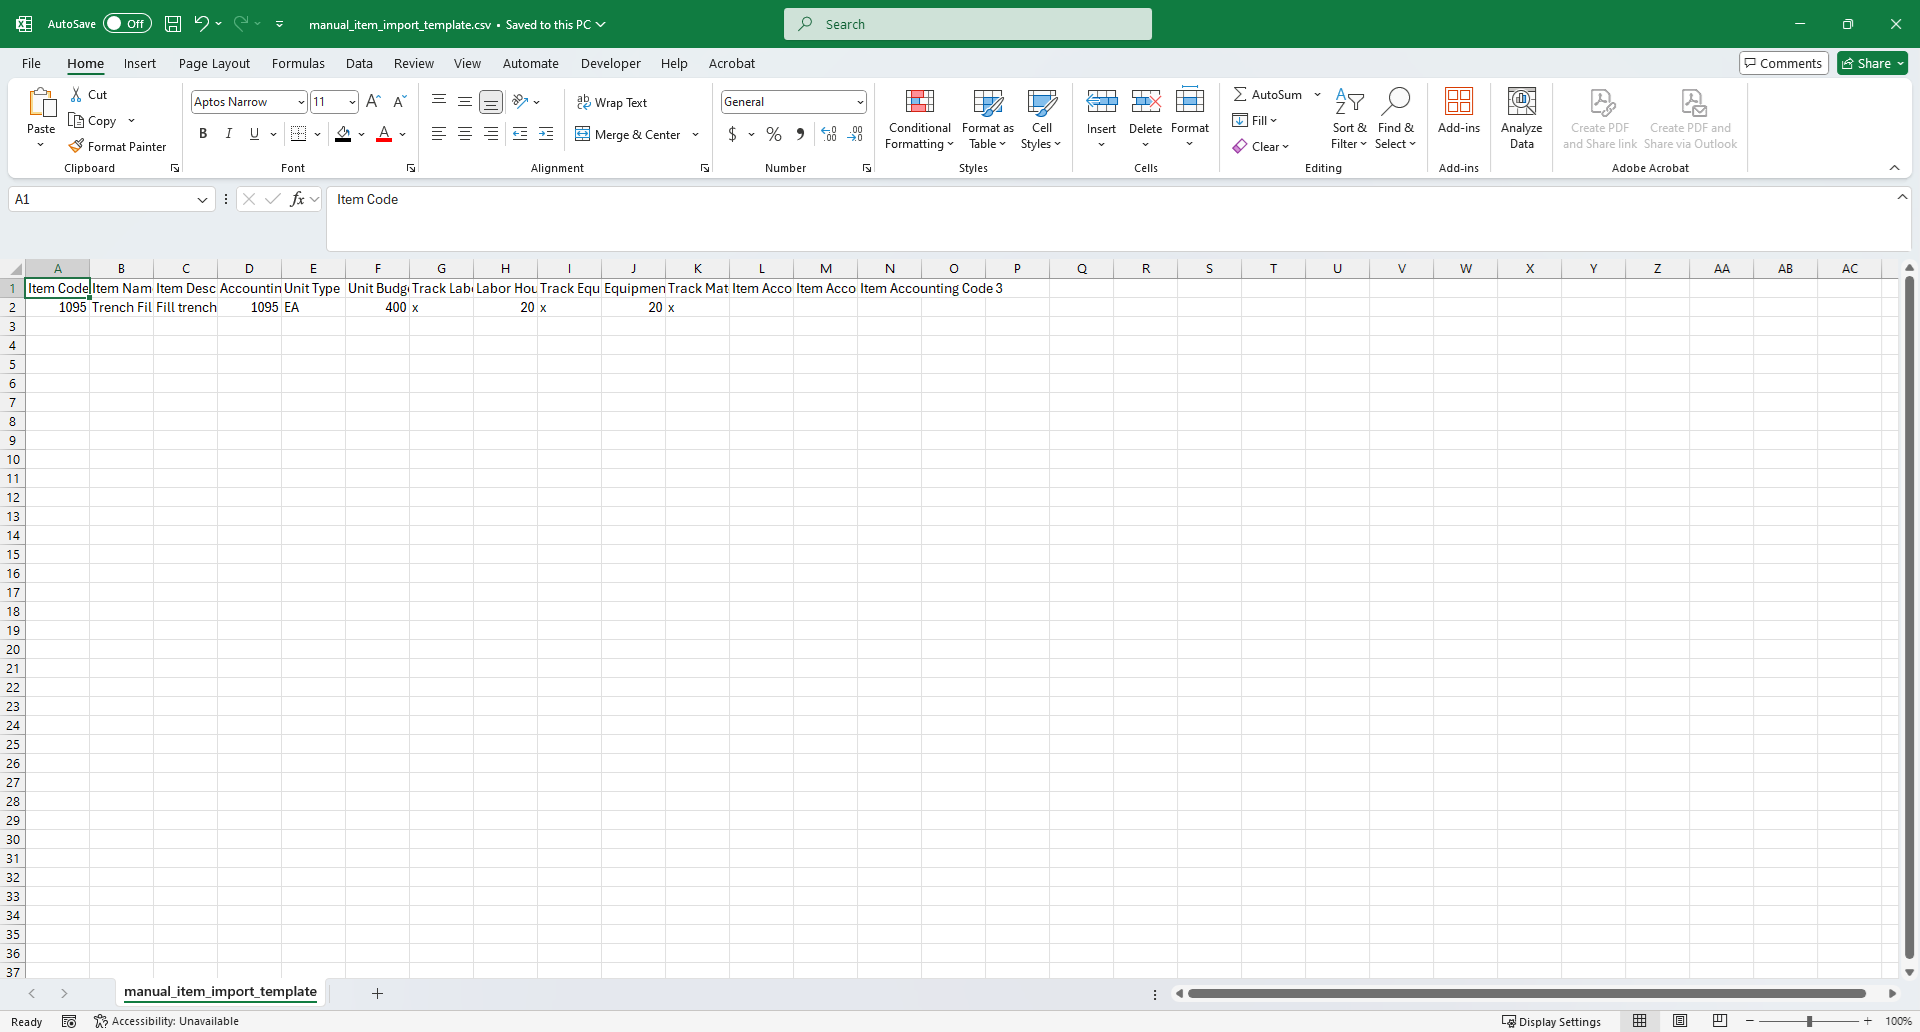Click Display Settings in status bar

1551,1021
